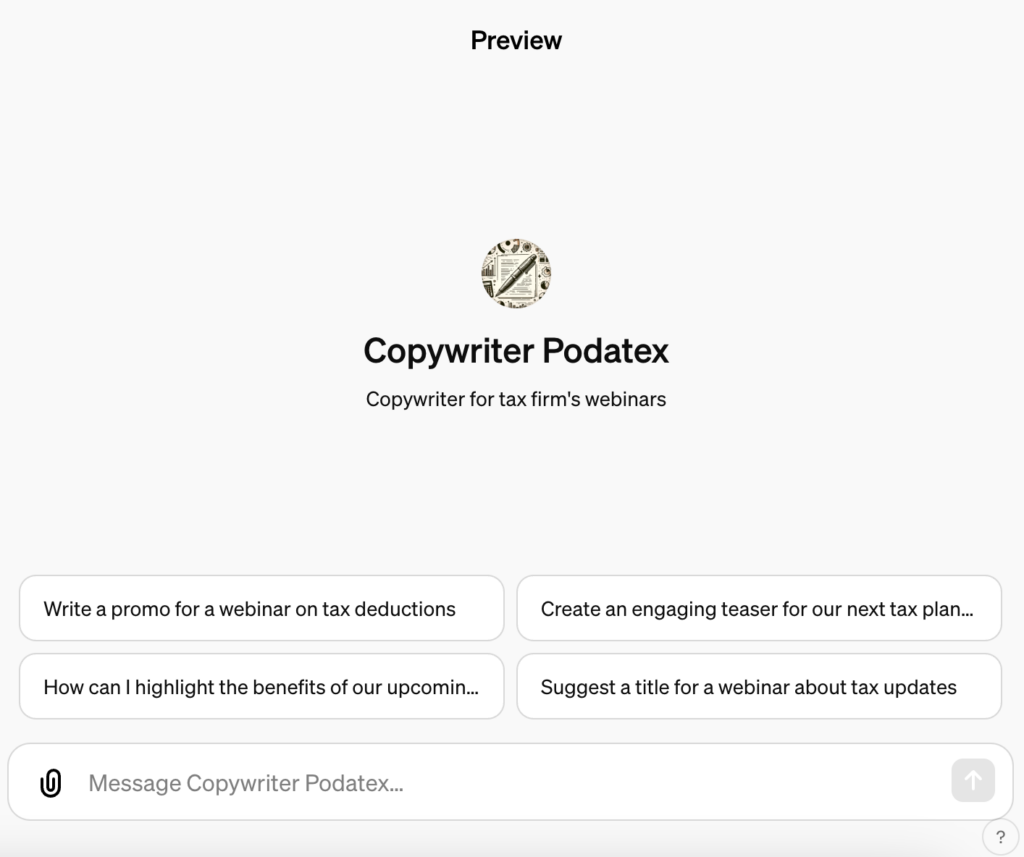Click the 'Copywriter Podatex' title text

point(516,351)
